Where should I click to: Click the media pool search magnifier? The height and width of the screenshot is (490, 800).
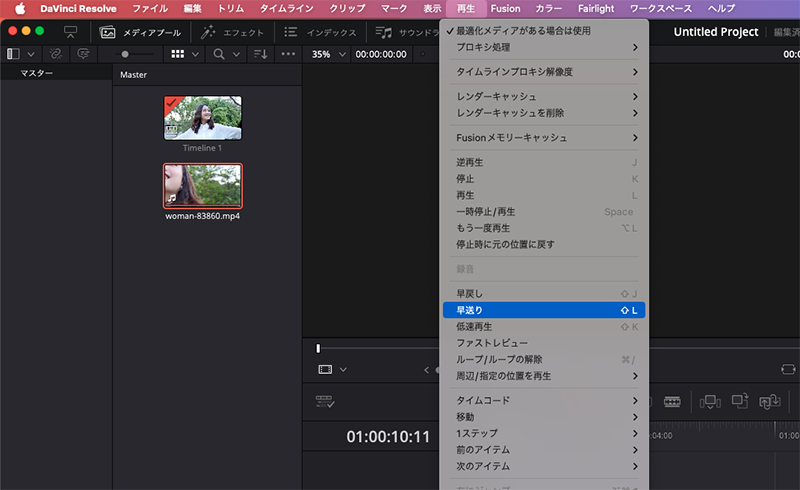219,54
